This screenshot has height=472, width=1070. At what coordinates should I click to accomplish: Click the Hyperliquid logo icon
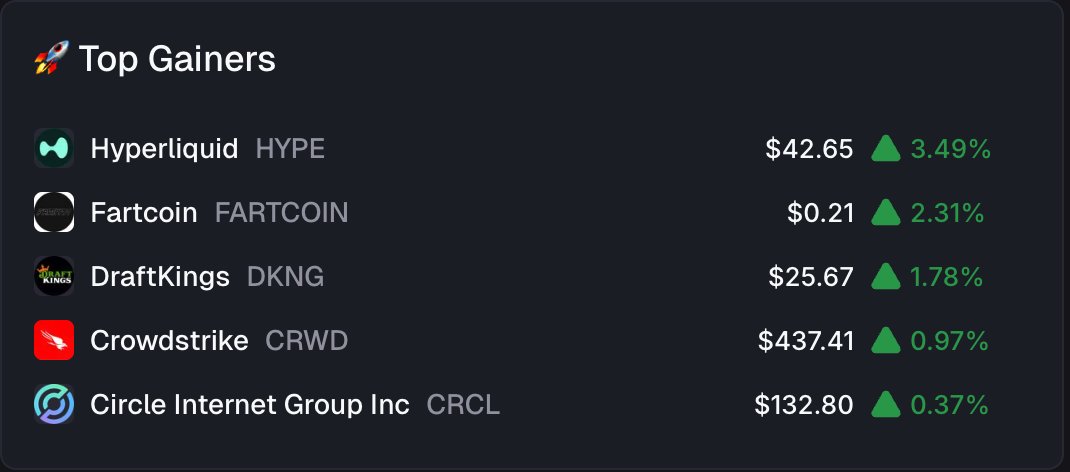(x=54, y=149)
